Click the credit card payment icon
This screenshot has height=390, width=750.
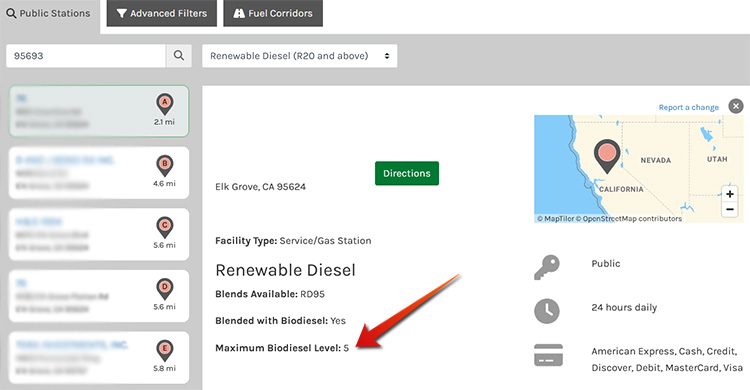(548, 355)
